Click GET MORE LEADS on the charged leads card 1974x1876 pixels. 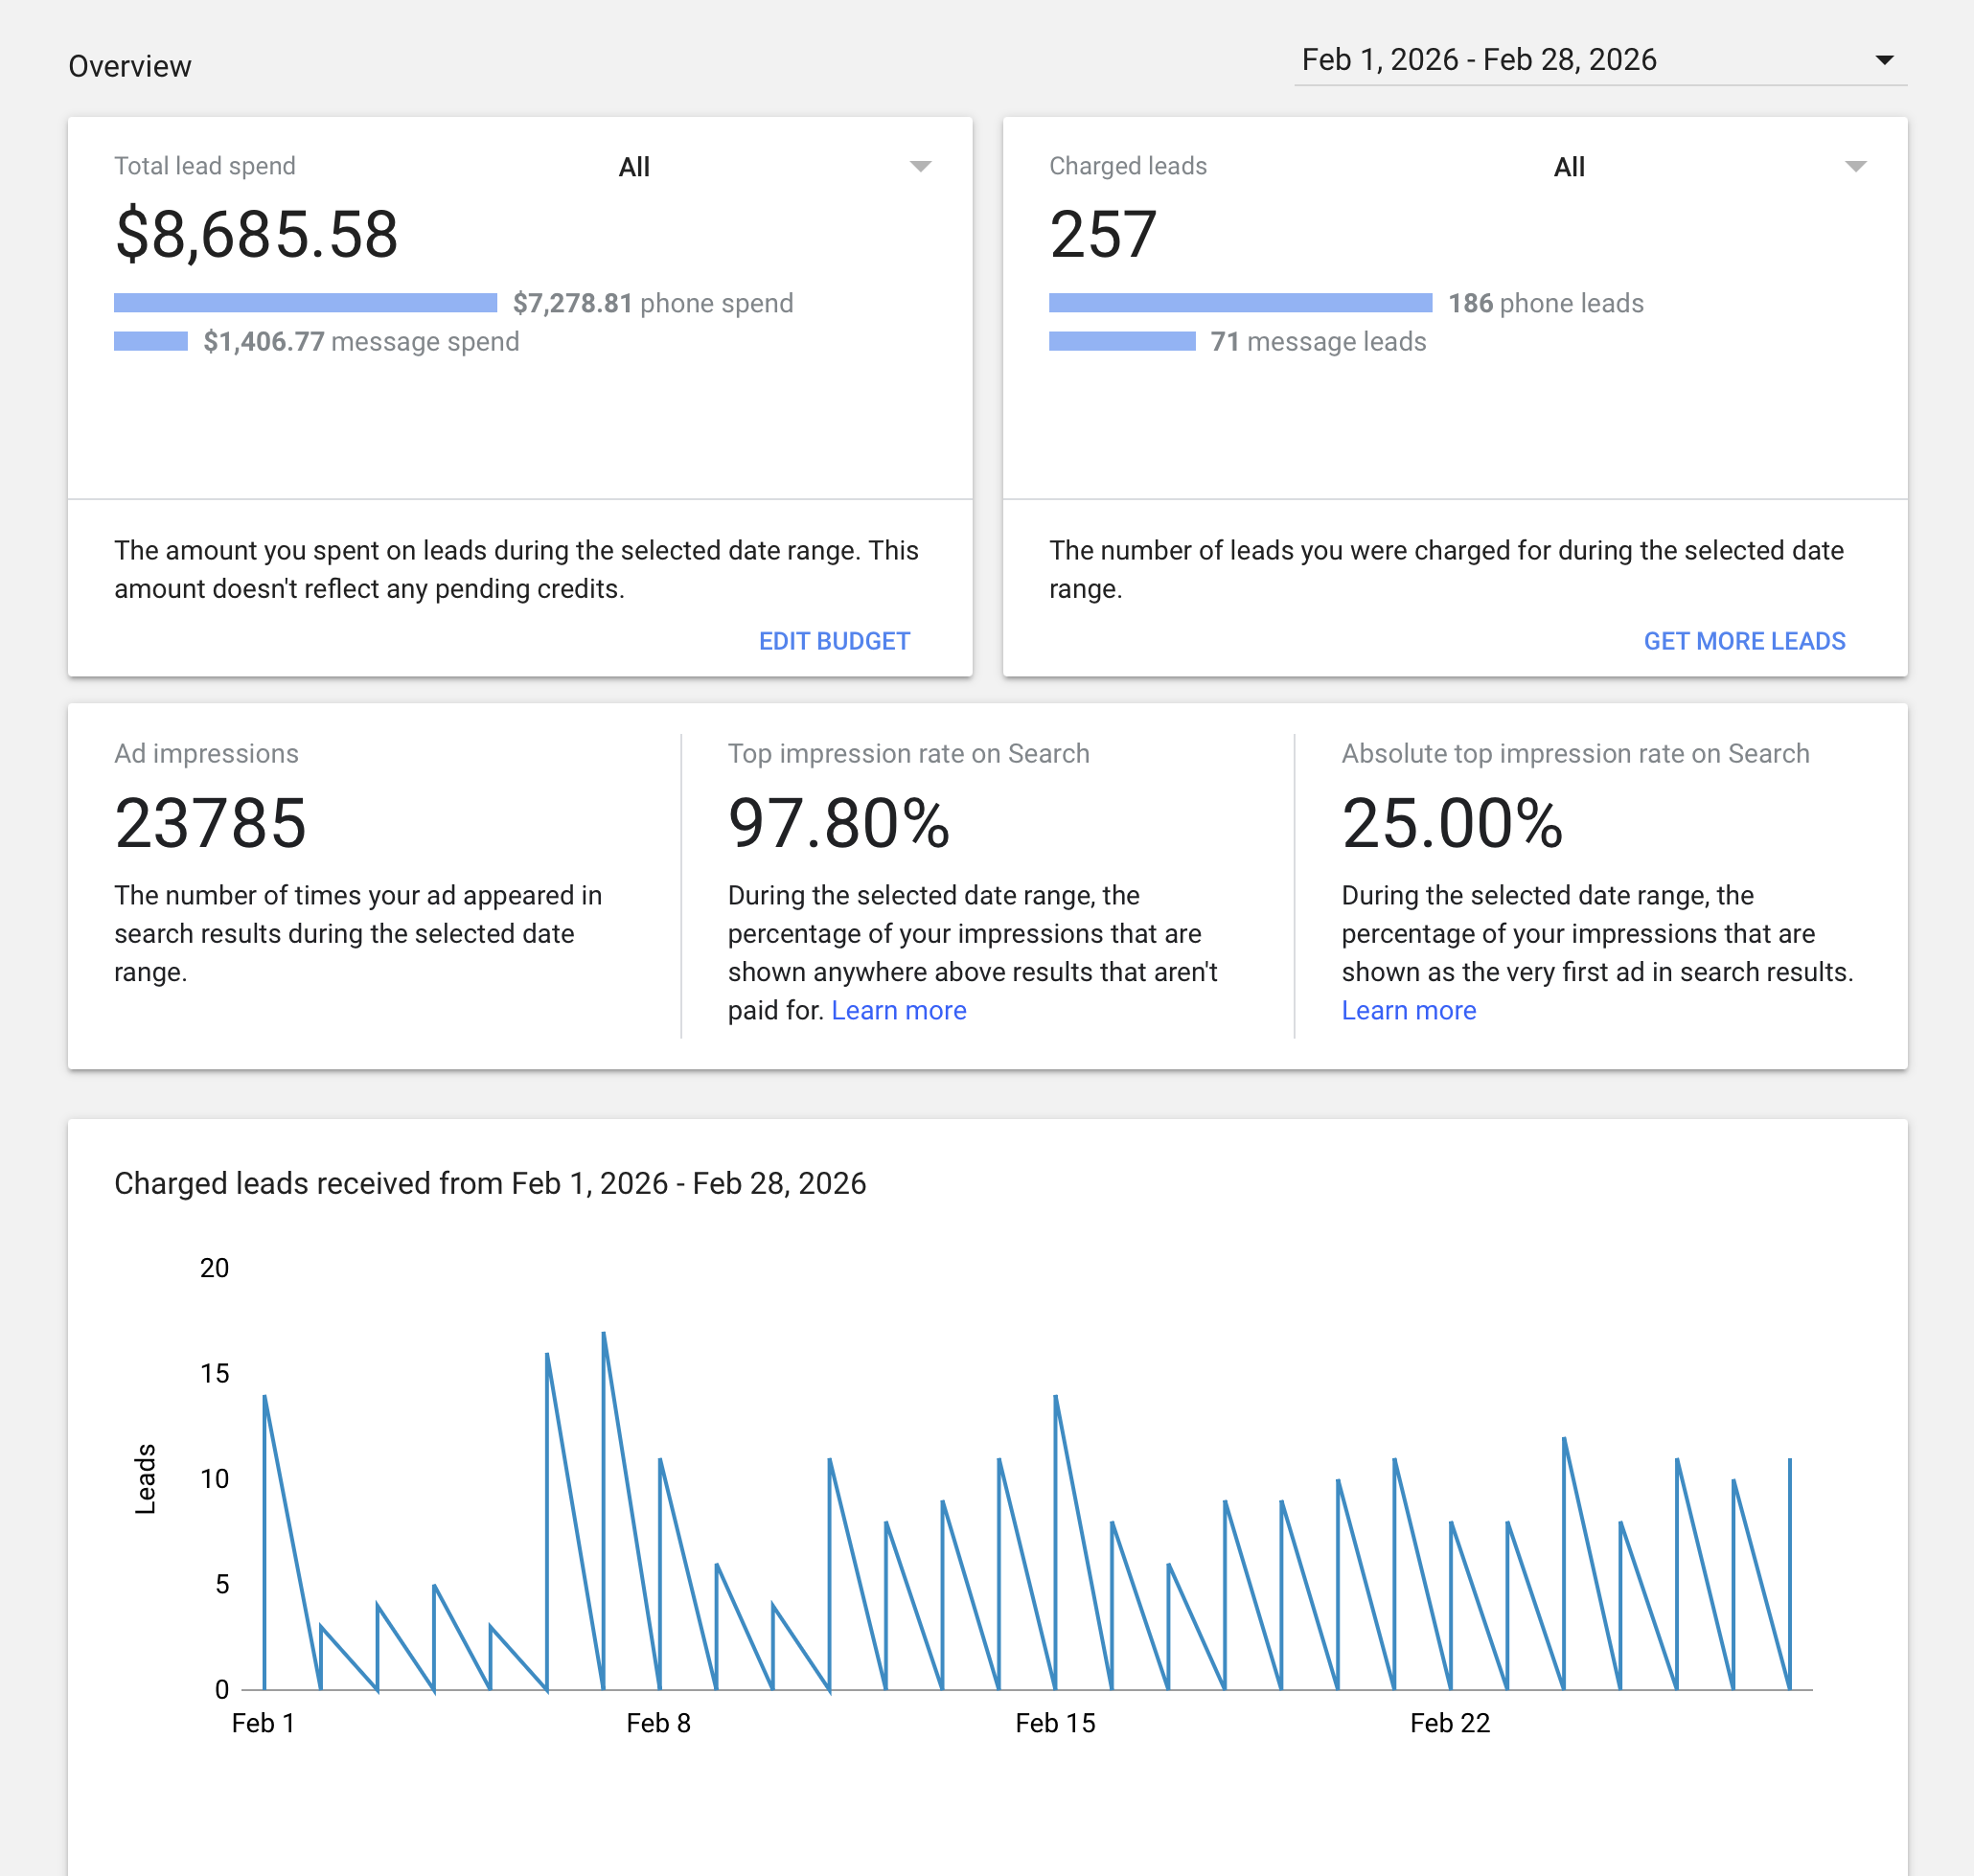coord(1744,641)
